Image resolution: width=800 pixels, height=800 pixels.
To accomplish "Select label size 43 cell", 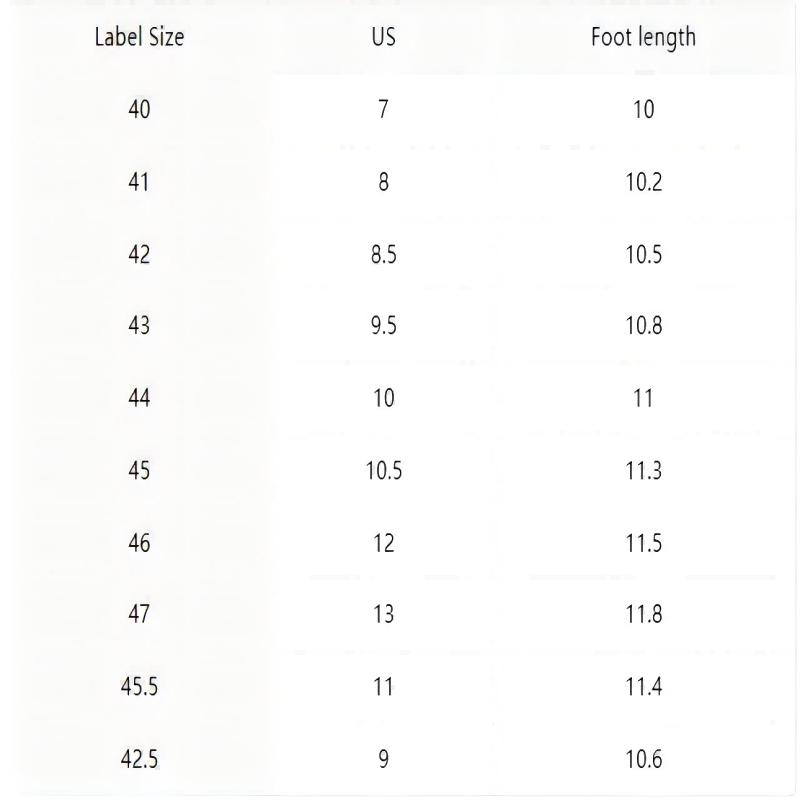I will [139, 326].
